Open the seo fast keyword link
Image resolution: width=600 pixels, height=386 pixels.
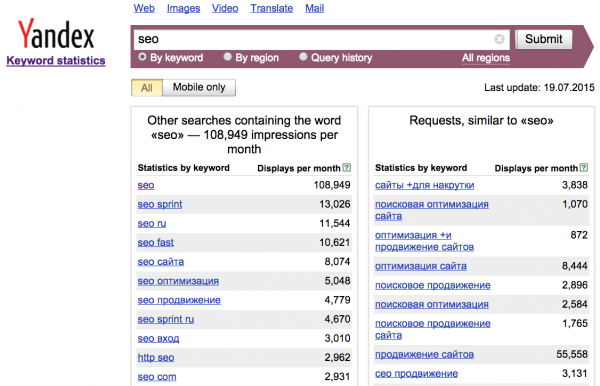(x=156, y=243)
